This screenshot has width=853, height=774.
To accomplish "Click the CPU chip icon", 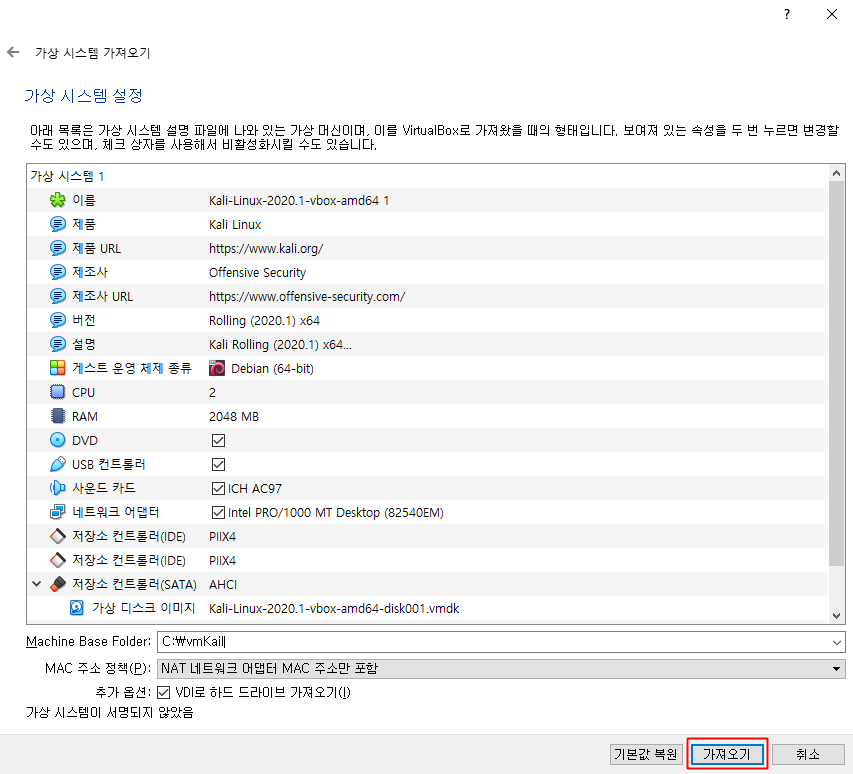I will pos(58,392).
